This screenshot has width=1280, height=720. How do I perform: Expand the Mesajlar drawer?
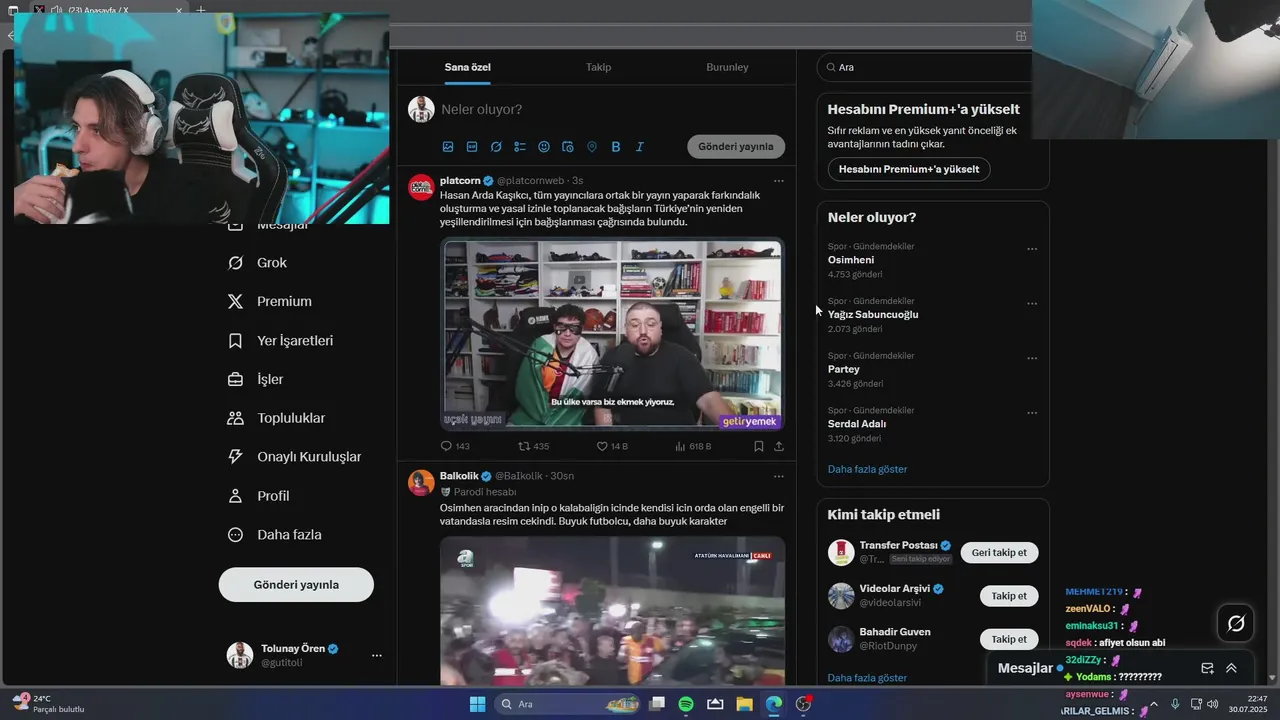(1231, 668)
